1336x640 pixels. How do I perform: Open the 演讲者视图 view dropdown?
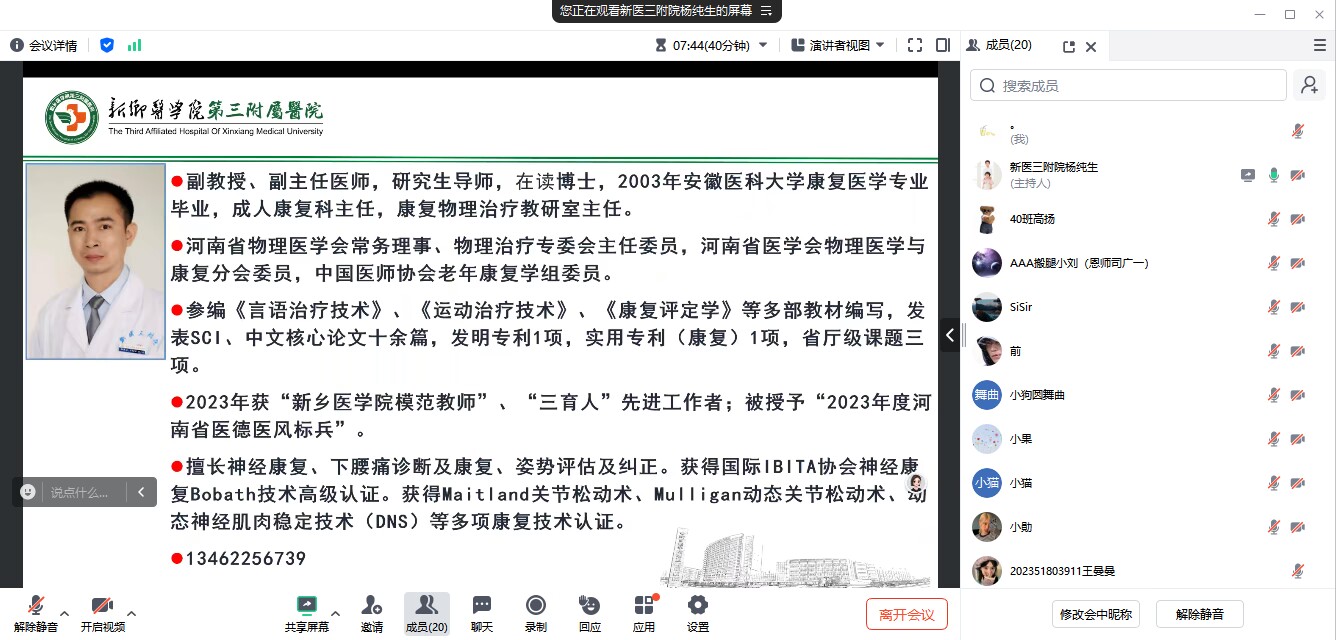coord(838,45)
